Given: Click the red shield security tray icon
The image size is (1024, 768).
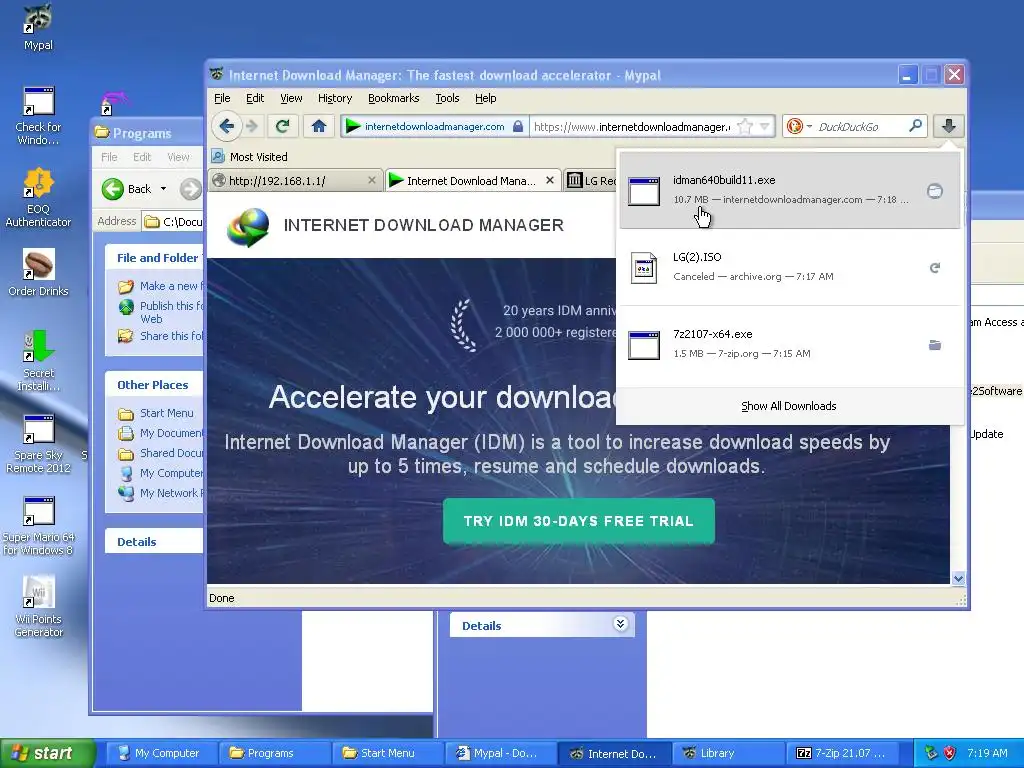Looking at the screenshot, I should (x=950, y=753).
